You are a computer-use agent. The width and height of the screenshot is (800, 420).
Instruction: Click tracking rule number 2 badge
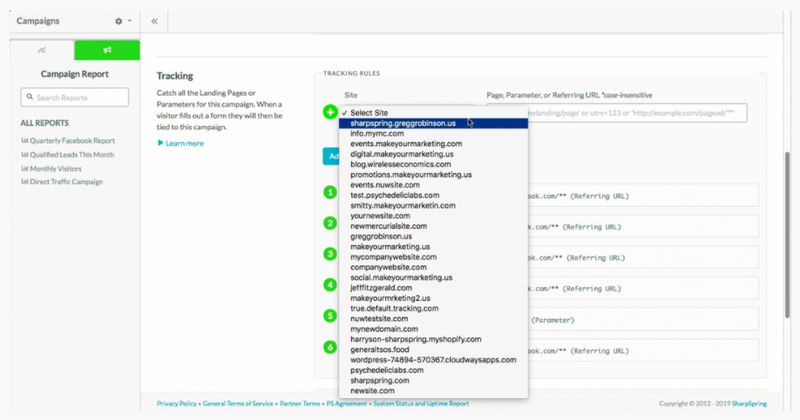(x=330, y=223)
